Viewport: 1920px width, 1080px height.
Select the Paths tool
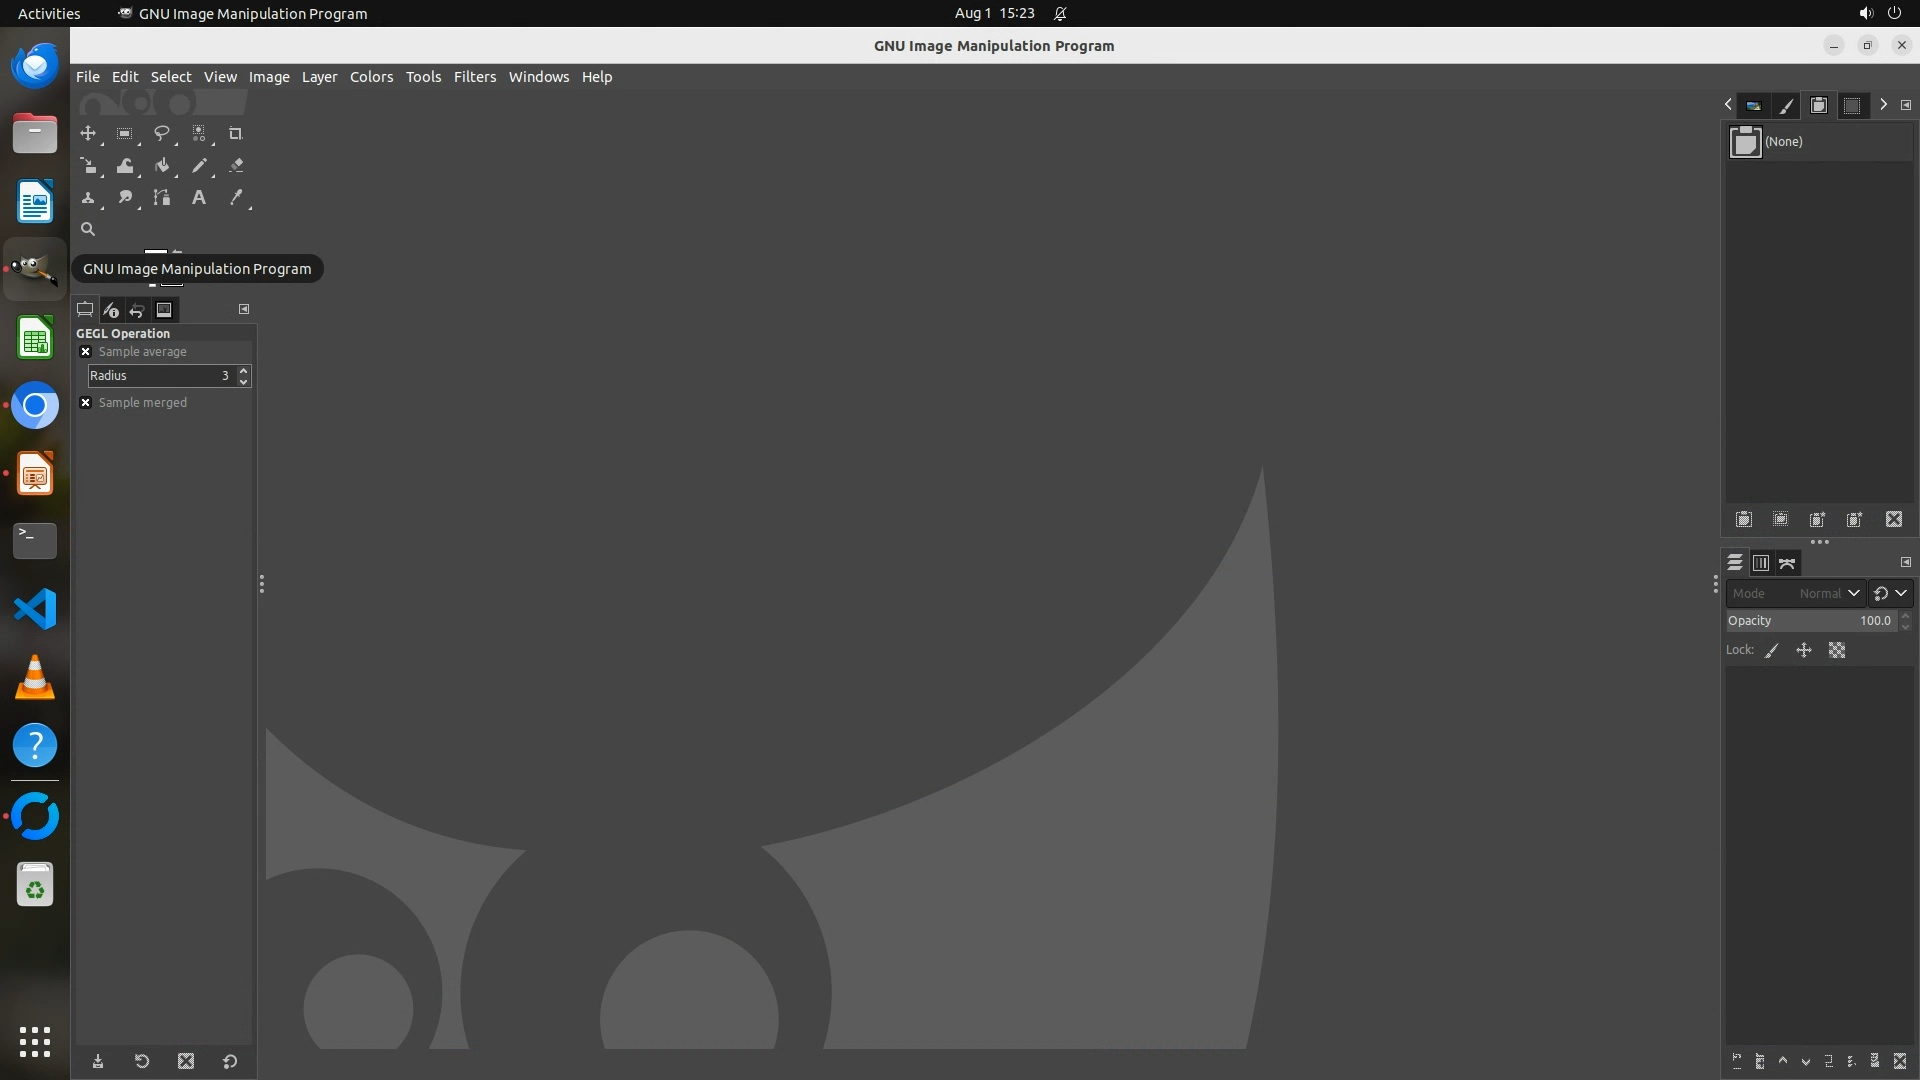(162, 198)
